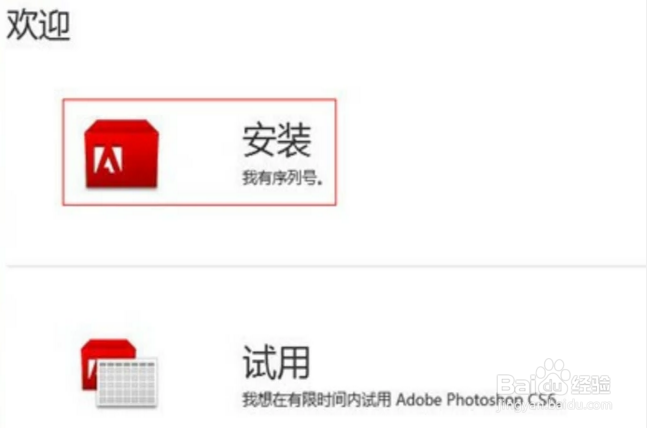Screen dimensions: 647x428
Task: Click the trial description 我想在有限时间内试用 text
Action: pyautogui.click(x=316, y=399)
